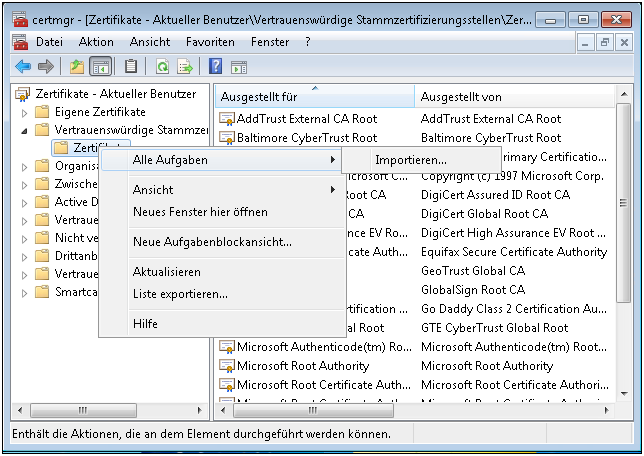
Task: Expand the Drittanbieter tree node arrow
Action: (25, 257)
